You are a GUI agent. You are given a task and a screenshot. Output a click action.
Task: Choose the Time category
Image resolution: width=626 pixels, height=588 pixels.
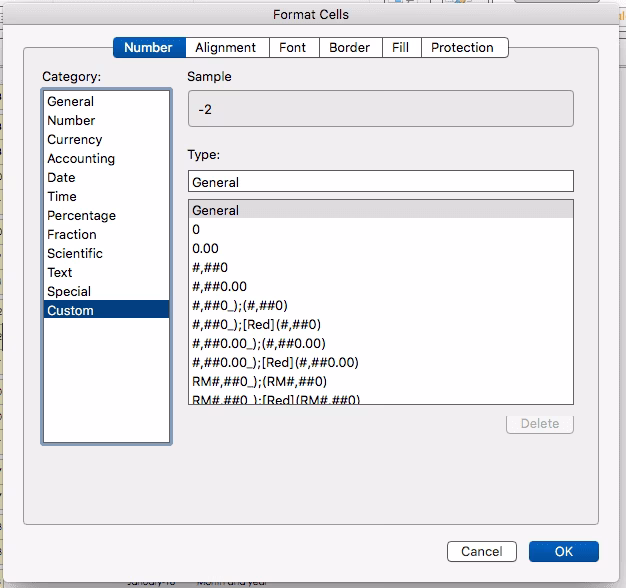pyautogui.click(x=106, y=196)
